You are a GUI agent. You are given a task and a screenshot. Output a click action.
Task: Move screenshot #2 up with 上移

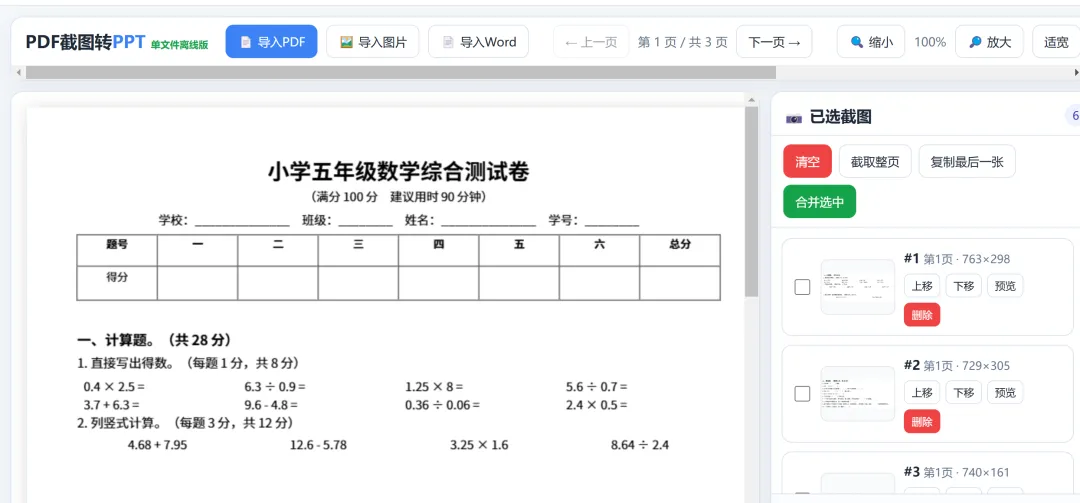[922, 393]
